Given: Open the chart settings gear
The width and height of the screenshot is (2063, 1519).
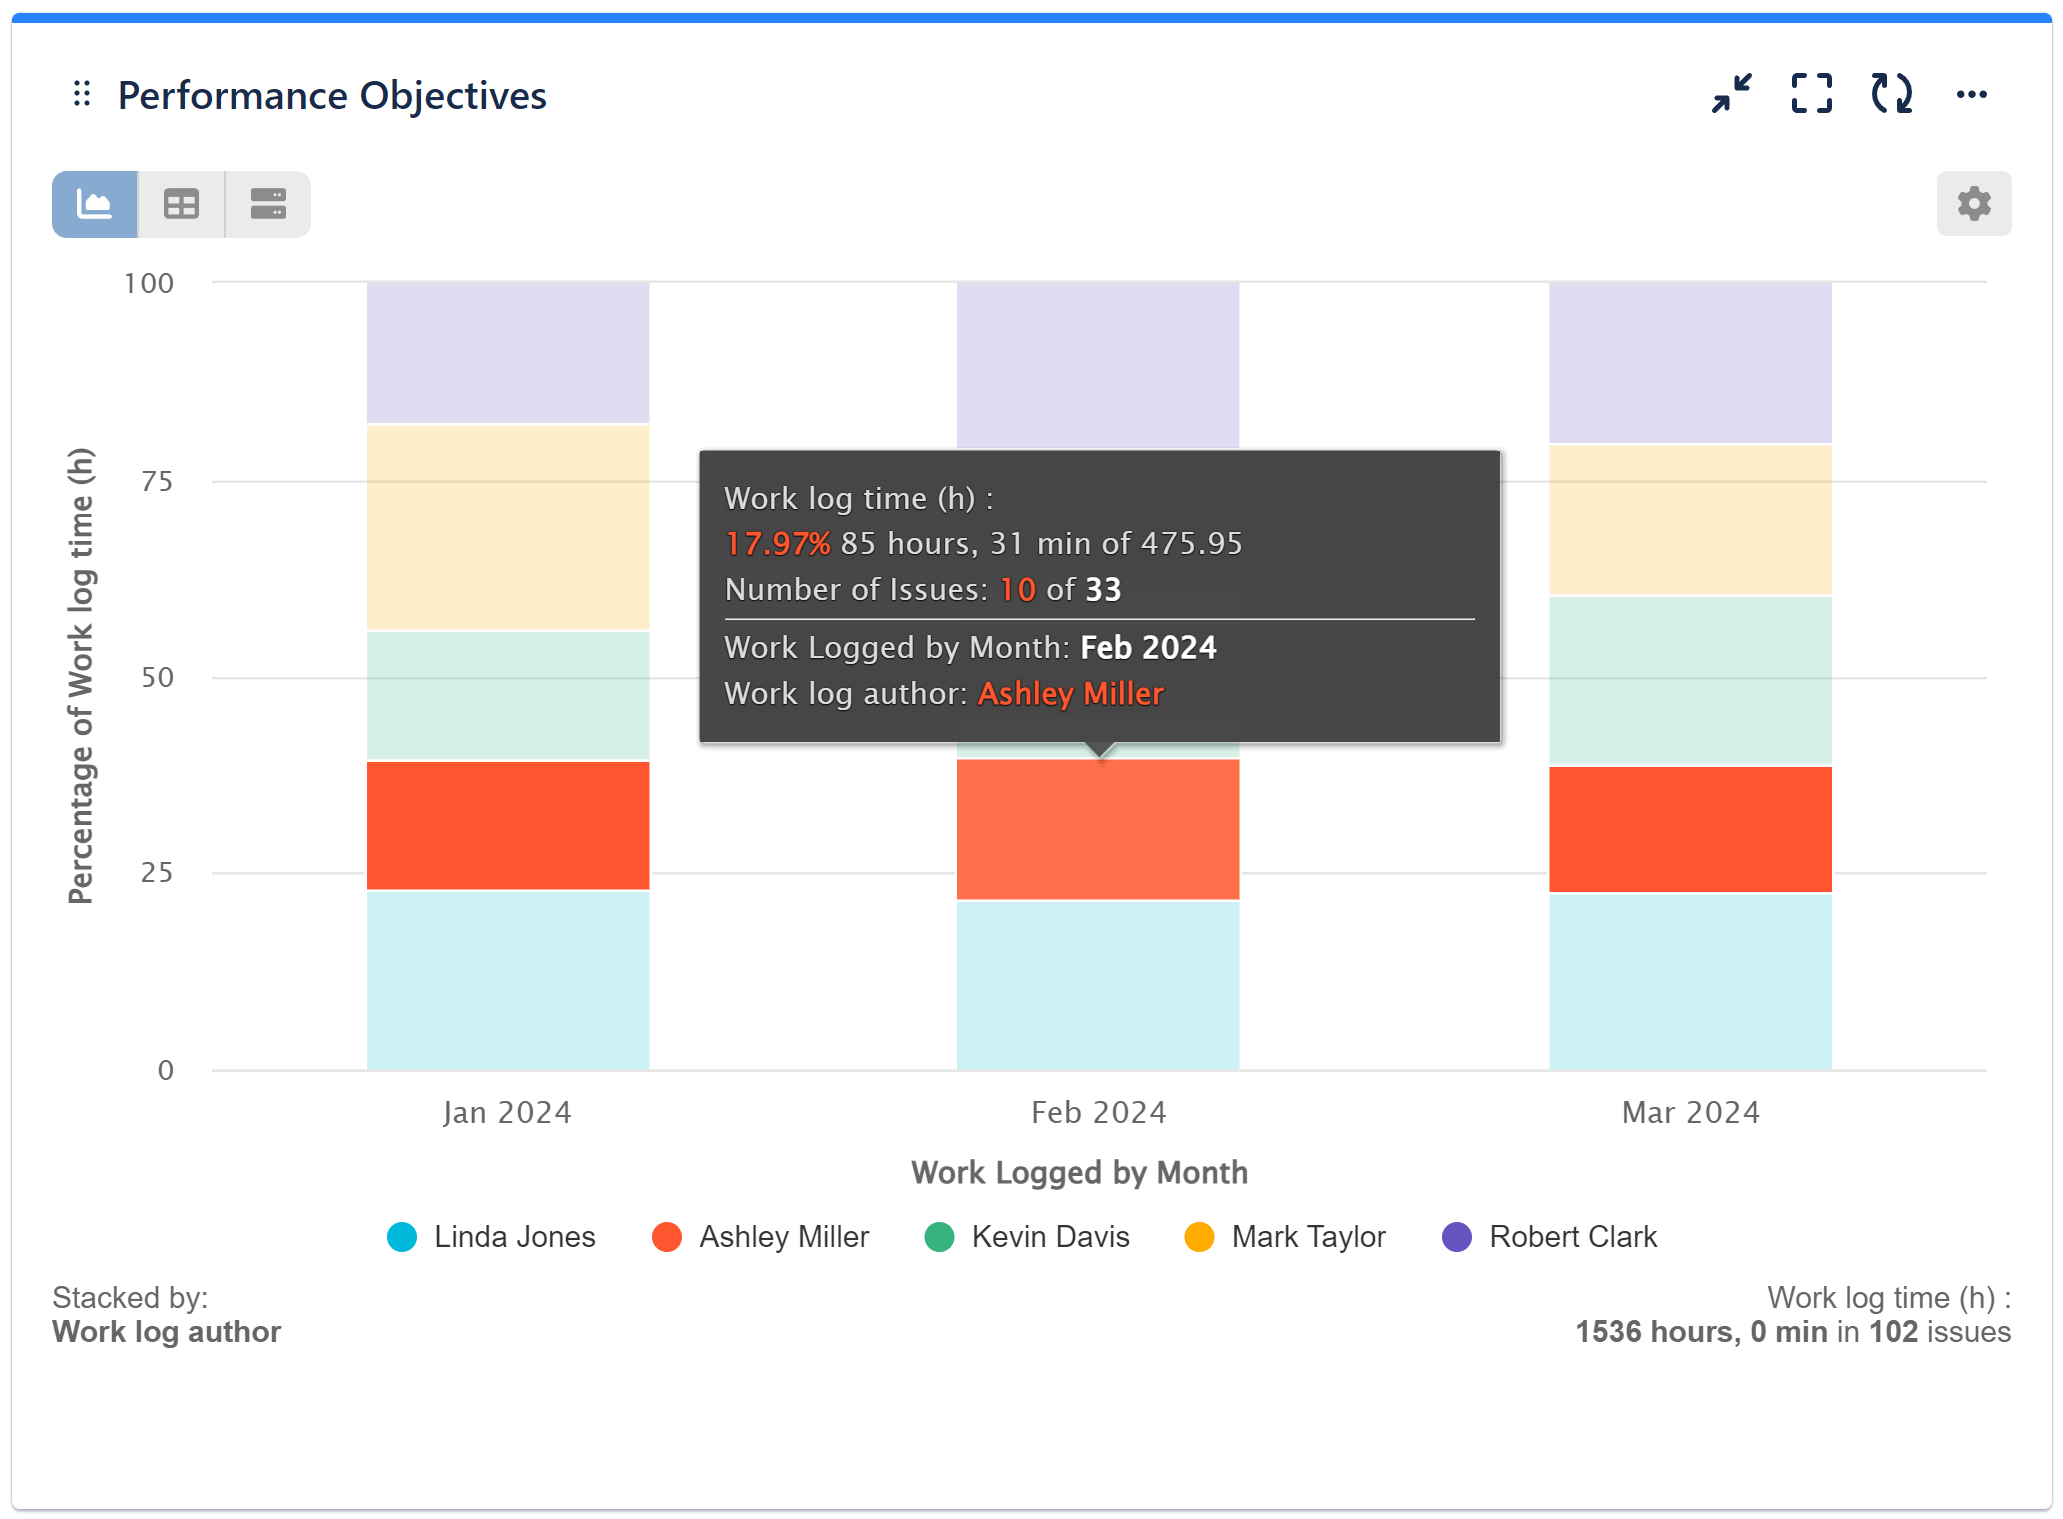Looking at the screenshot, I should pos(1973,203).
